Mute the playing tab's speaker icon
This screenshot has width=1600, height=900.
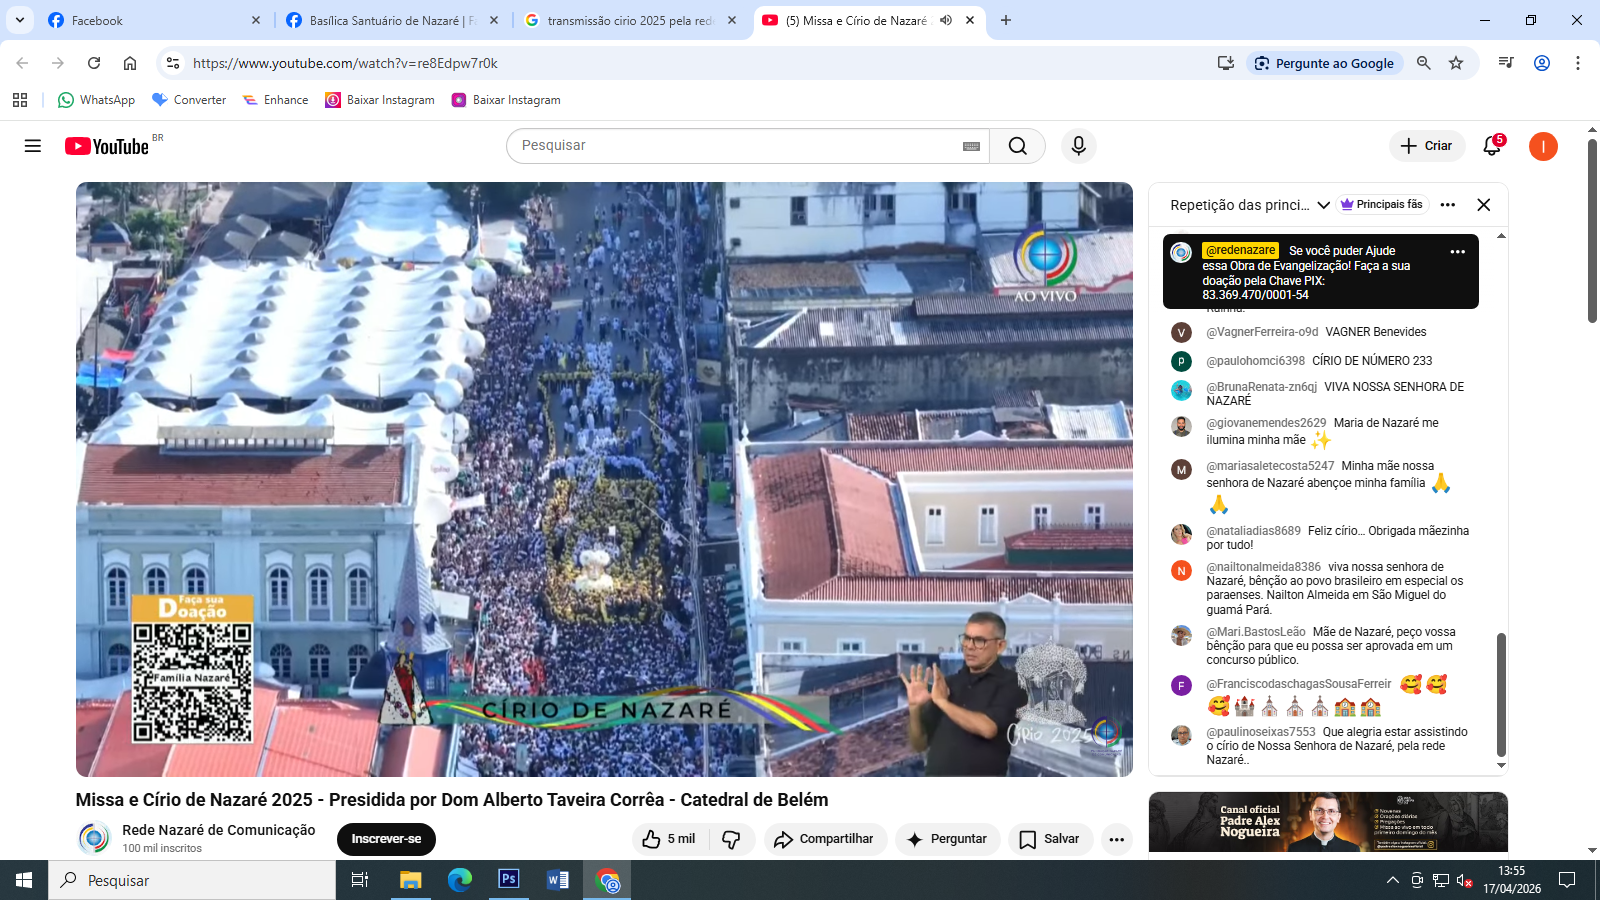946,20
